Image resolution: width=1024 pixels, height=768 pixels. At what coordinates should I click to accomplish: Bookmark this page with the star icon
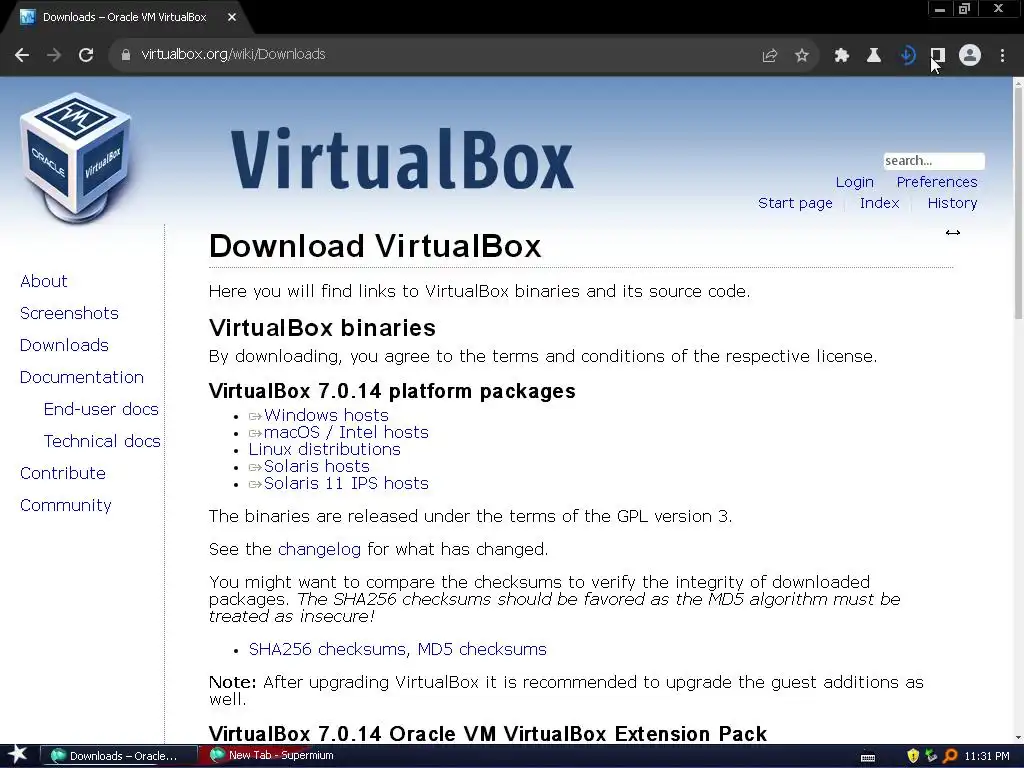pyautogui.click(x=801, y=56)
